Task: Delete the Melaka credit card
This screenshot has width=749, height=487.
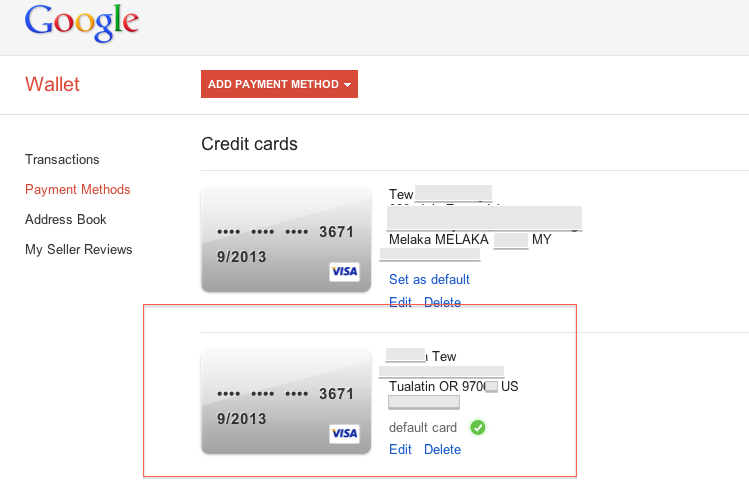Action: [x=442, y=302]
